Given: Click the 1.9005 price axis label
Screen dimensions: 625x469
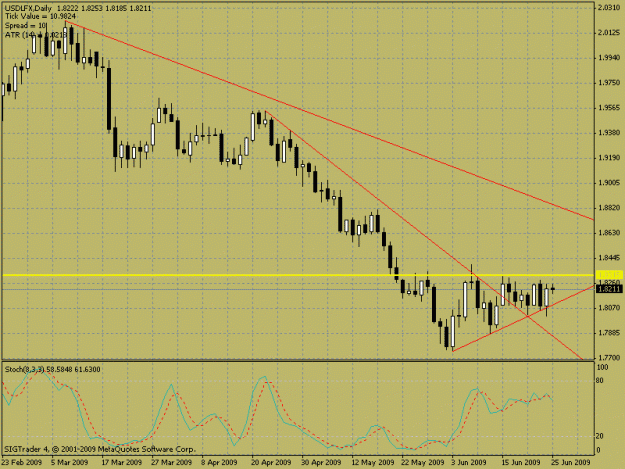Looking at the screenshot, I should 609,183.
